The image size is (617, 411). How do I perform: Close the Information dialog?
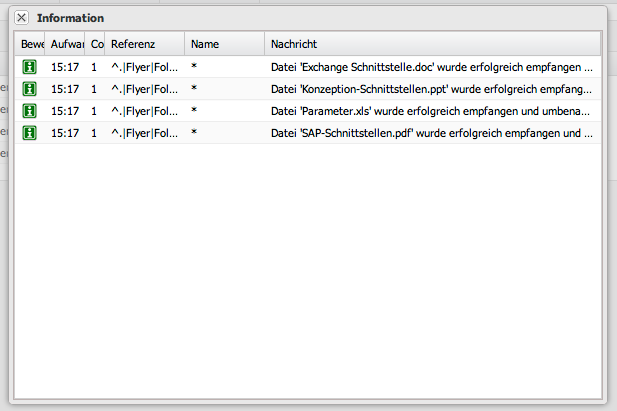(x=22, y=18)
